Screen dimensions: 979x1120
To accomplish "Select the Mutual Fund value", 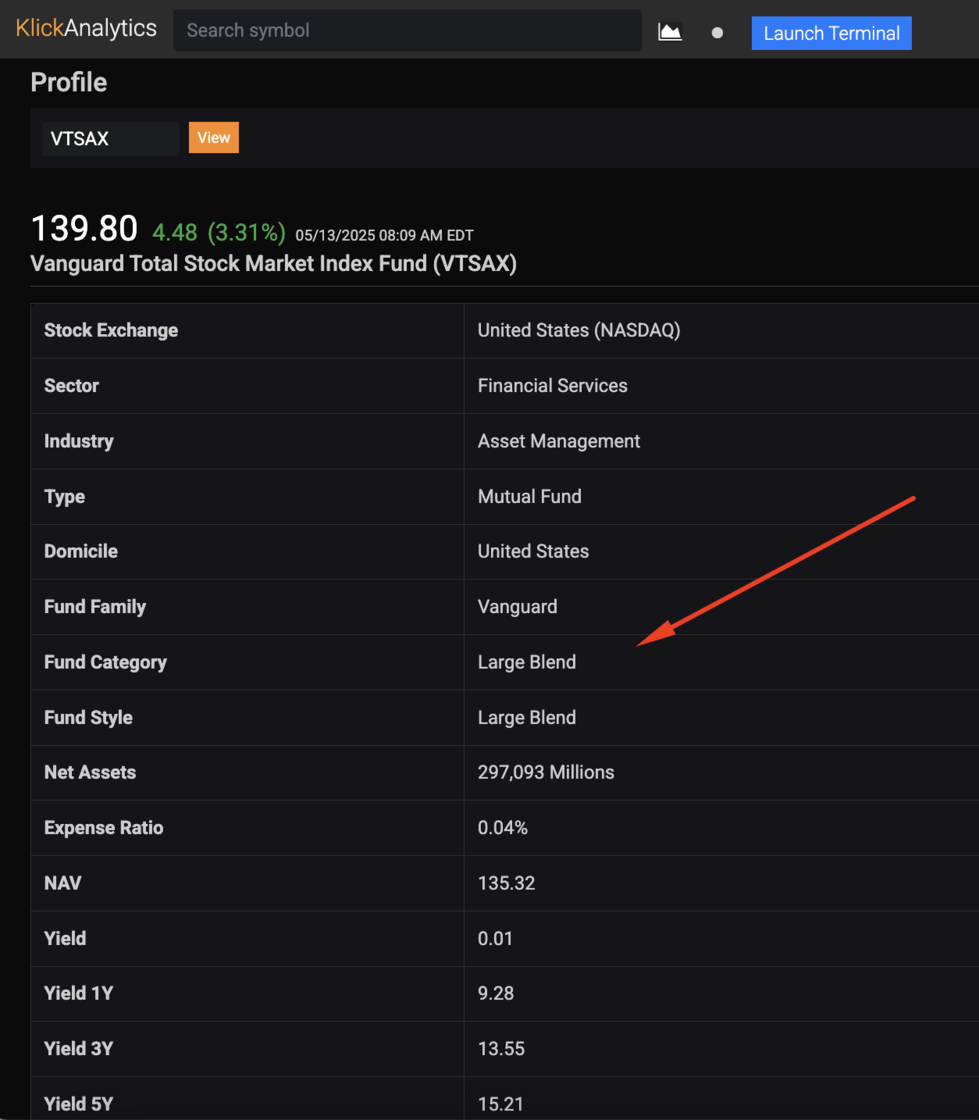I will [x=530, y=496].
